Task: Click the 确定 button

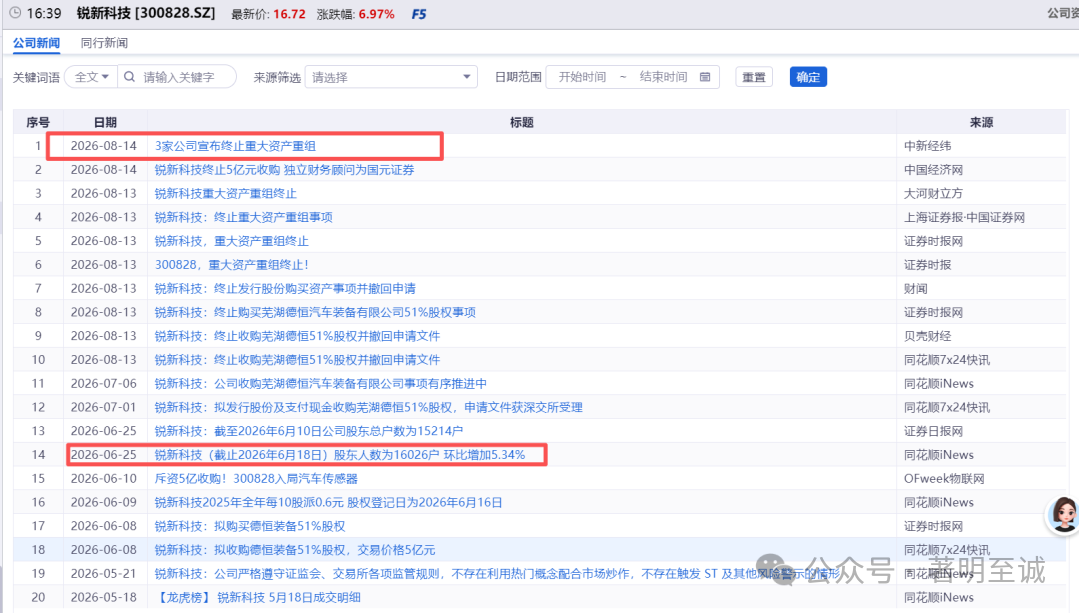Action: pyautogui.click(x=808, y=77)
